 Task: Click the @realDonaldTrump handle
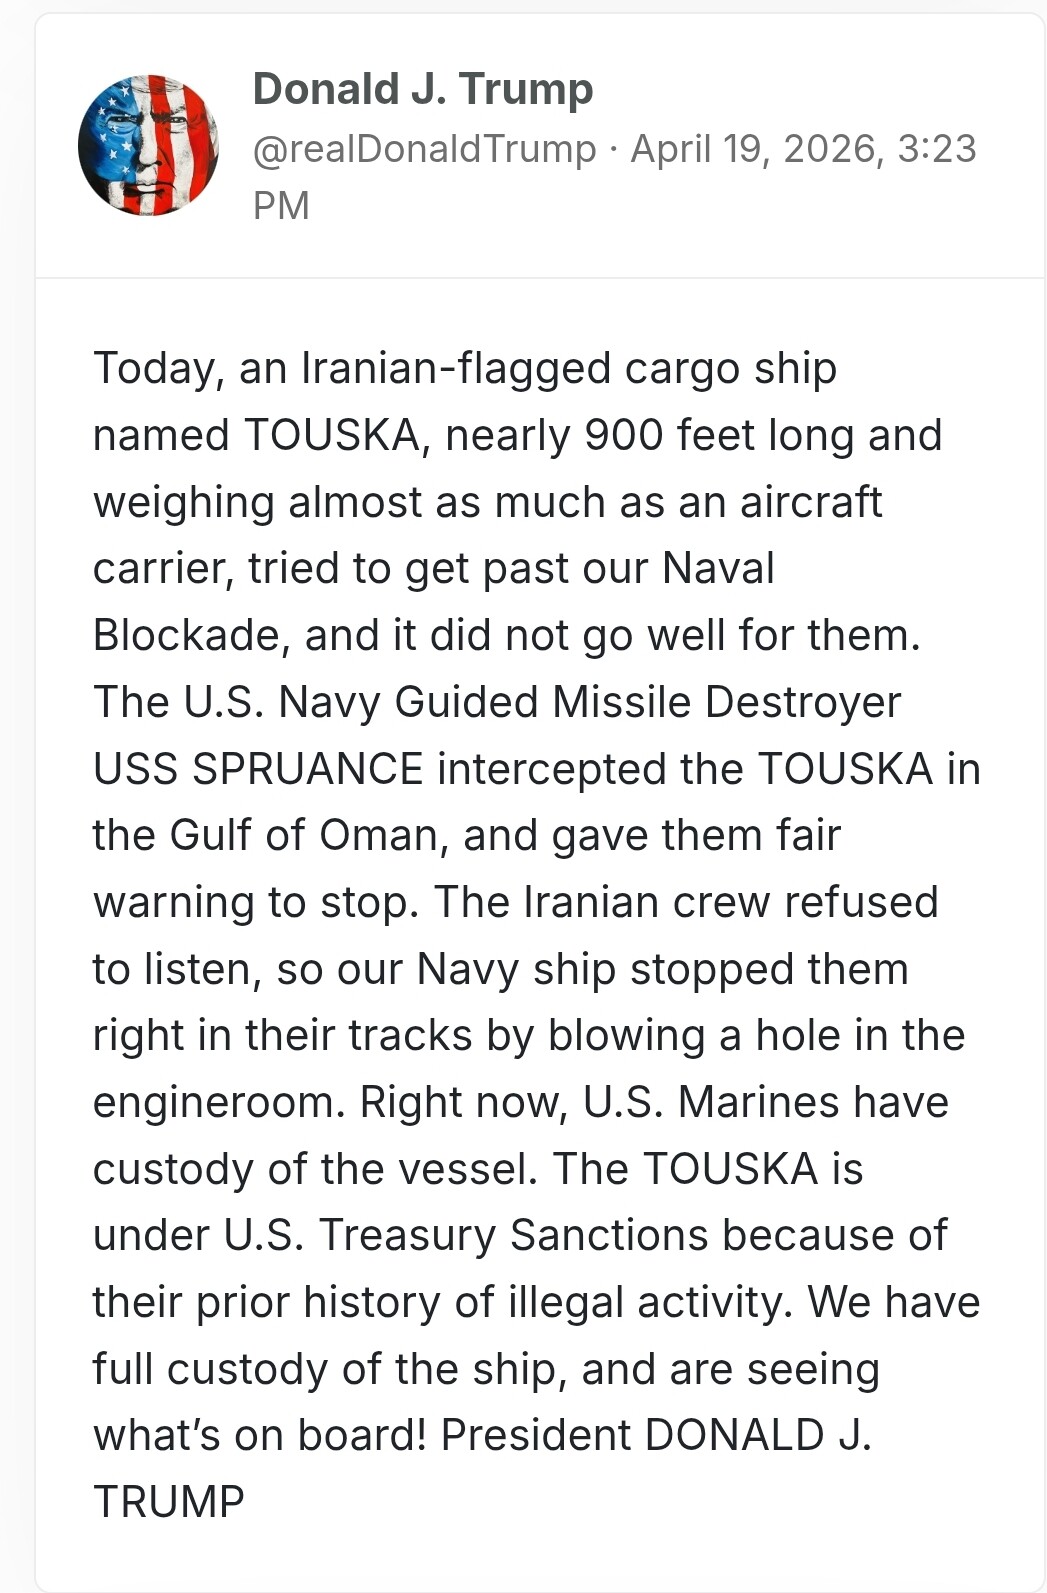click(x=424, y=149)
